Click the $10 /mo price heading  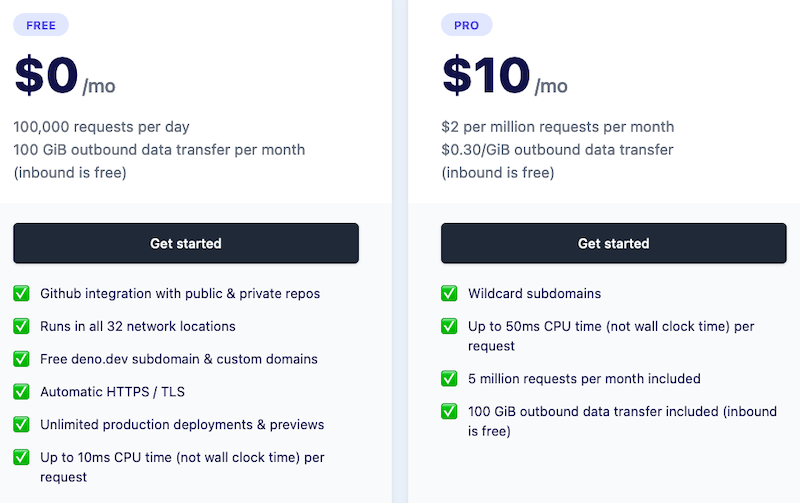point(504,77)
